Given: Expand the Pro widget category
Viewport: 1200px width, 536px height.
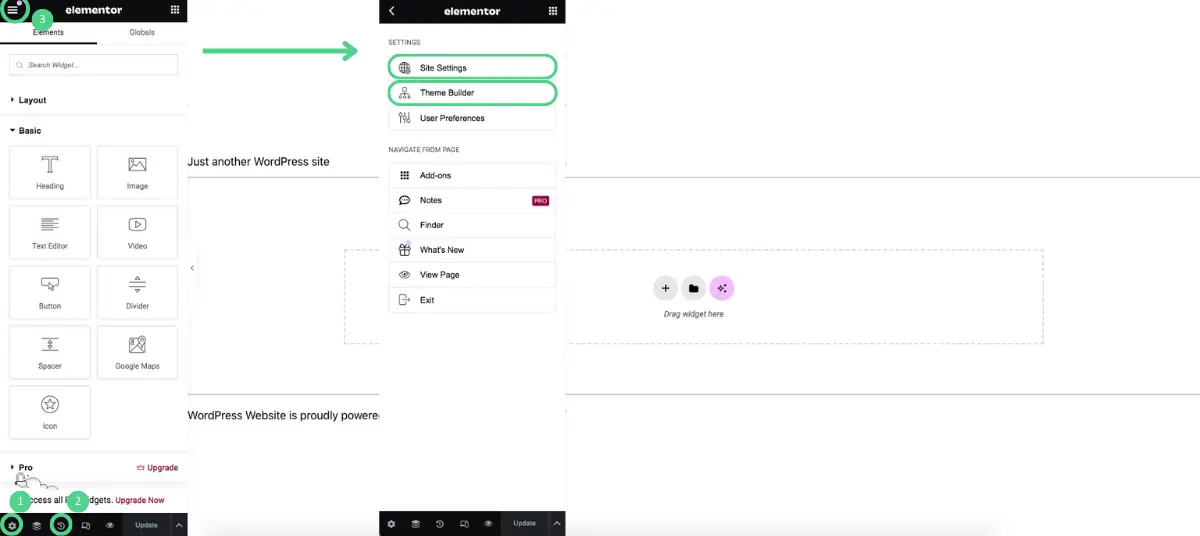Looking at the screenshot, I should click(x=26, y=467).
